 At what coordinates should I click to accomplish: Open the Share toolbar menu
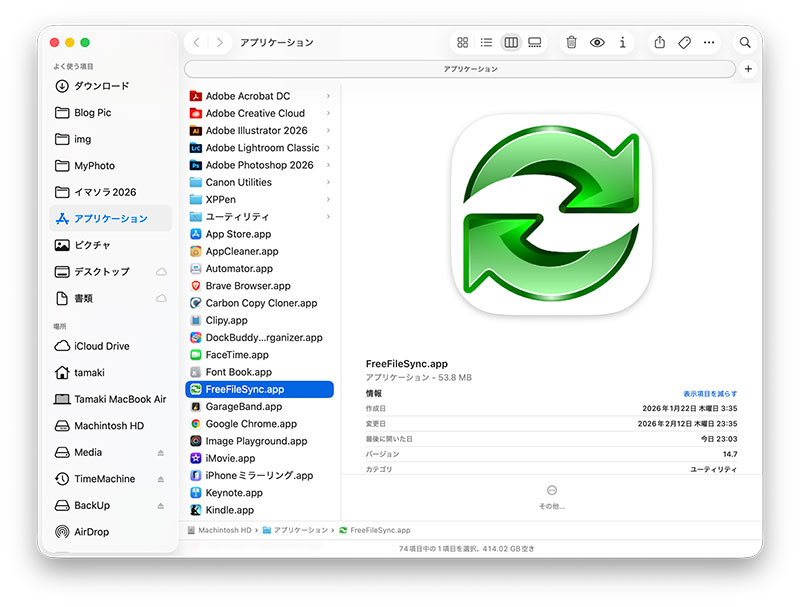[x=660, y=43]
